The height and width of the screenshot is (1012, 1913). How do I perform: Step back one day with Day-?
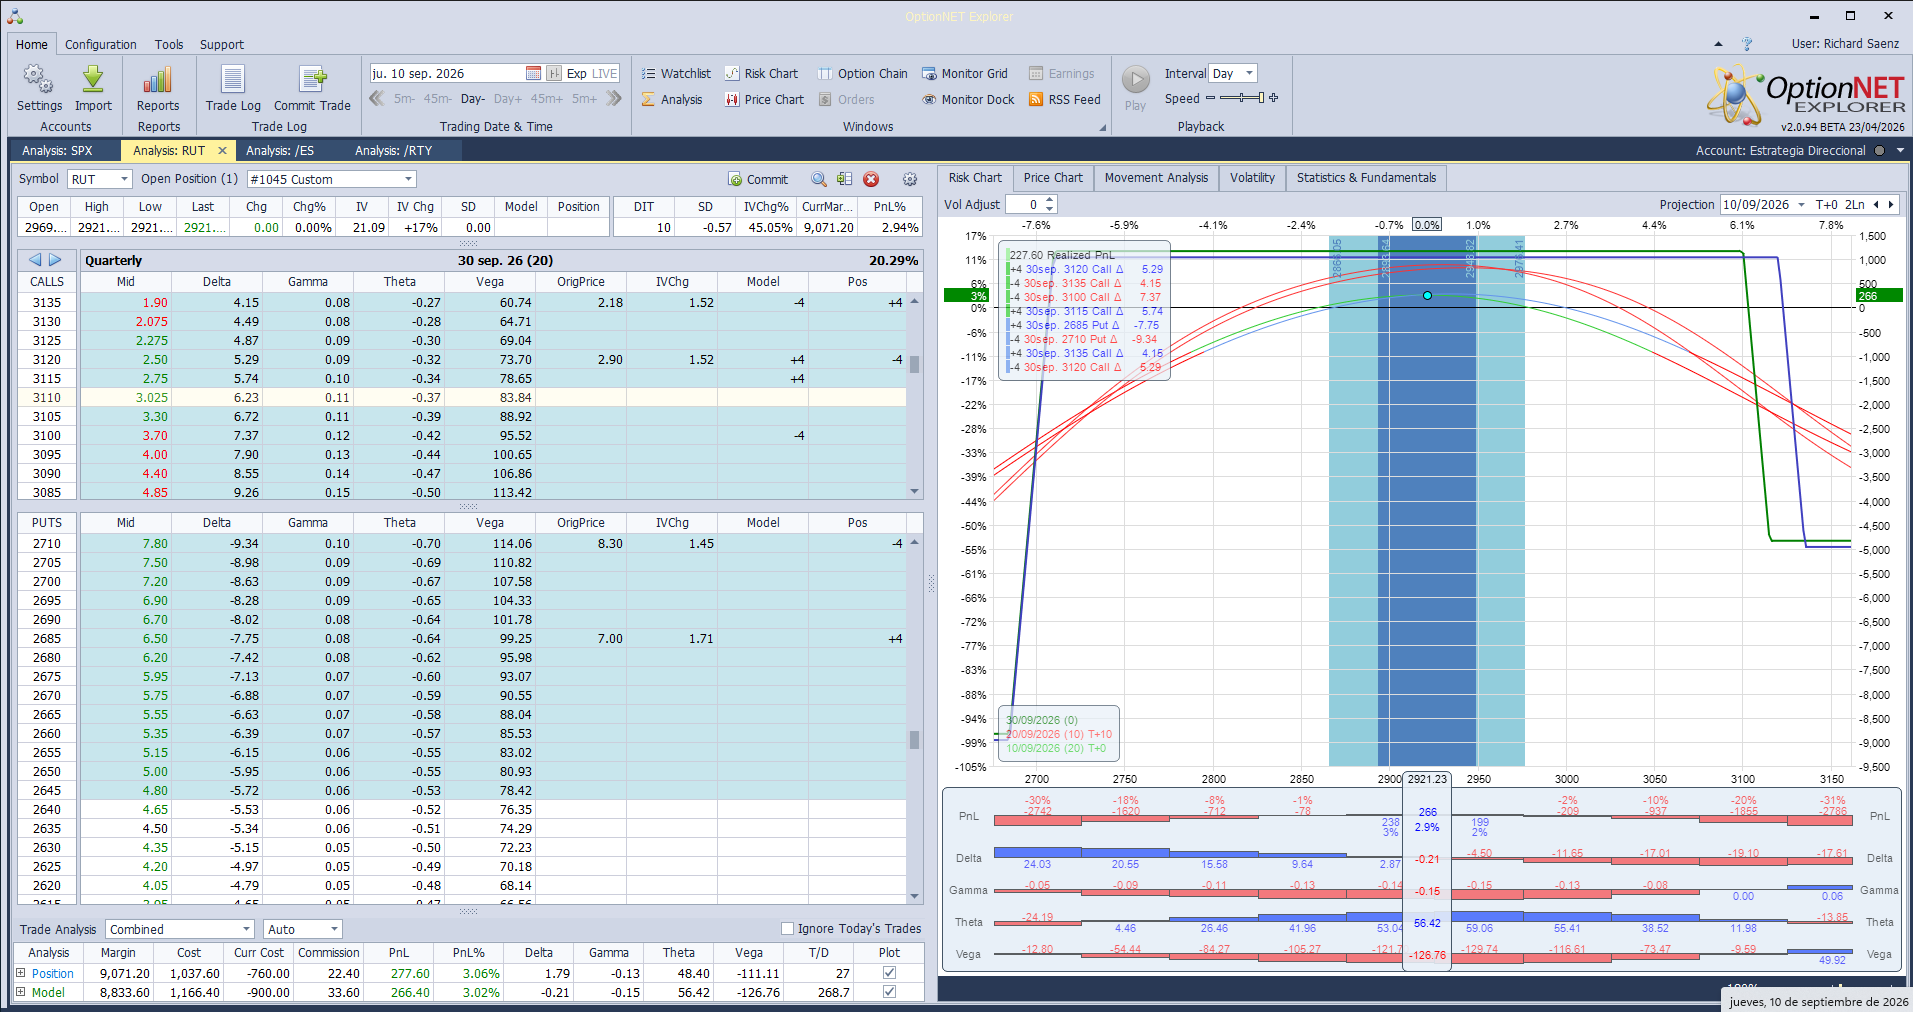(472, 98)
